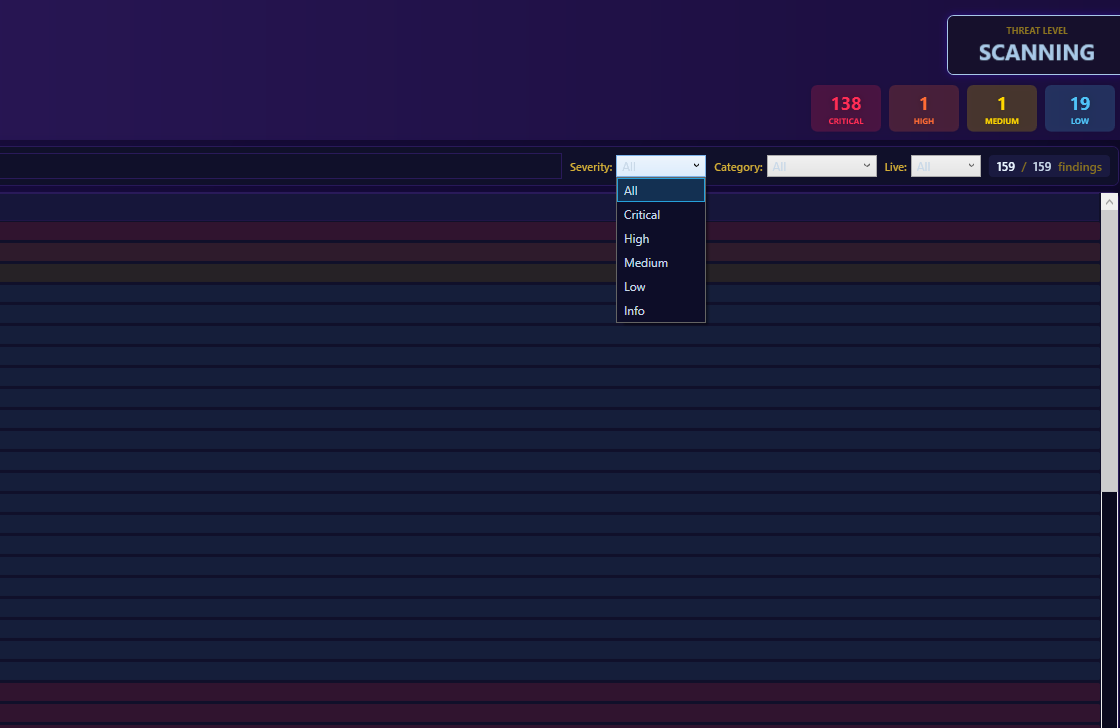Open the Live filter dropdown
This screenshot has width=1120, height=728.
coord(945,166)
